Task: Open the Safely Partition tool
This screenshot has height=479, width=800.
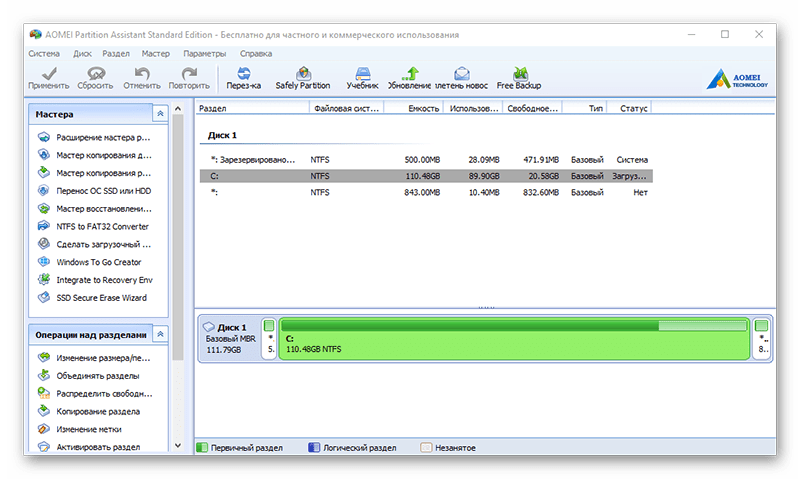Action: click(303, 78)
